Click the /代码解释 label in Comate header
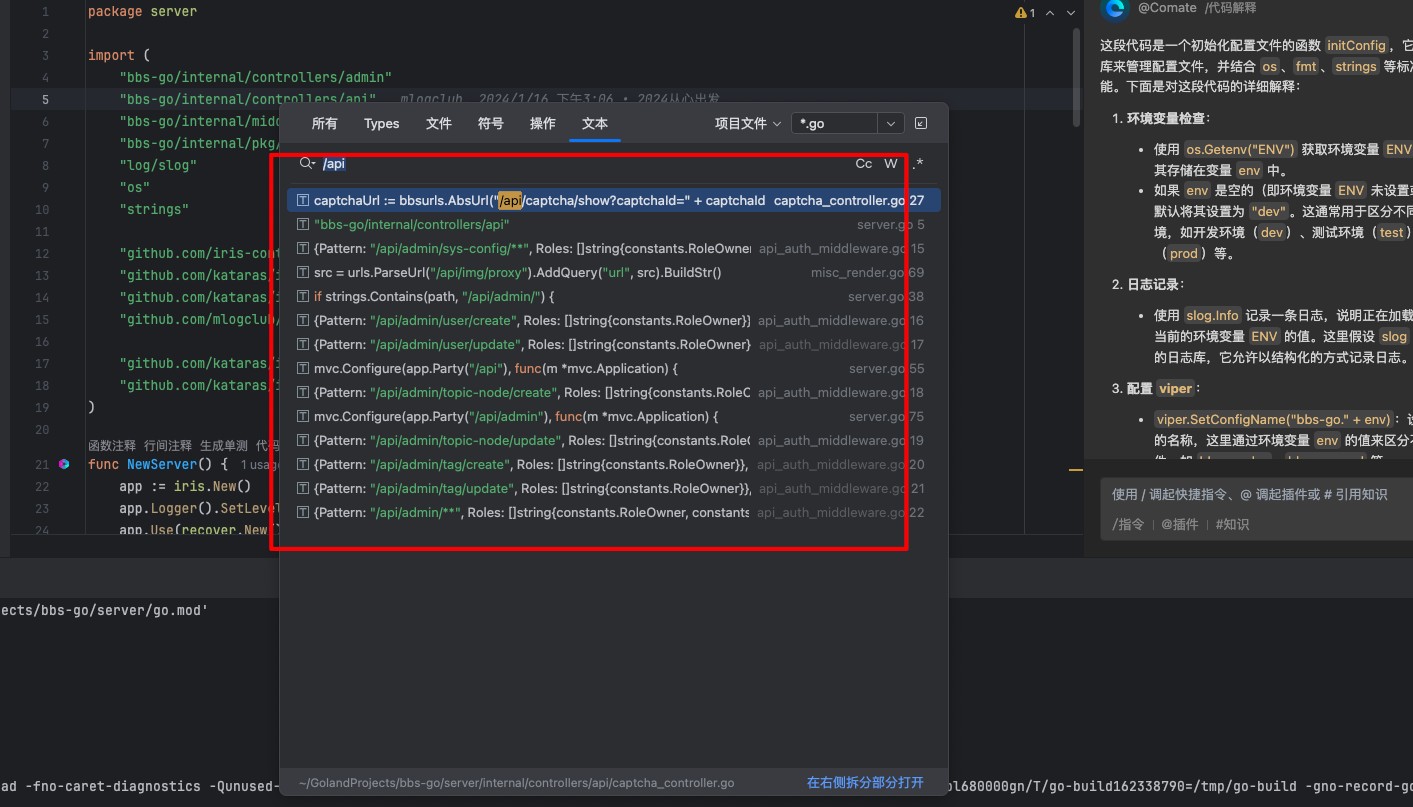The height and width of the screenshot is (807, 1413). tap(1231, 8)
